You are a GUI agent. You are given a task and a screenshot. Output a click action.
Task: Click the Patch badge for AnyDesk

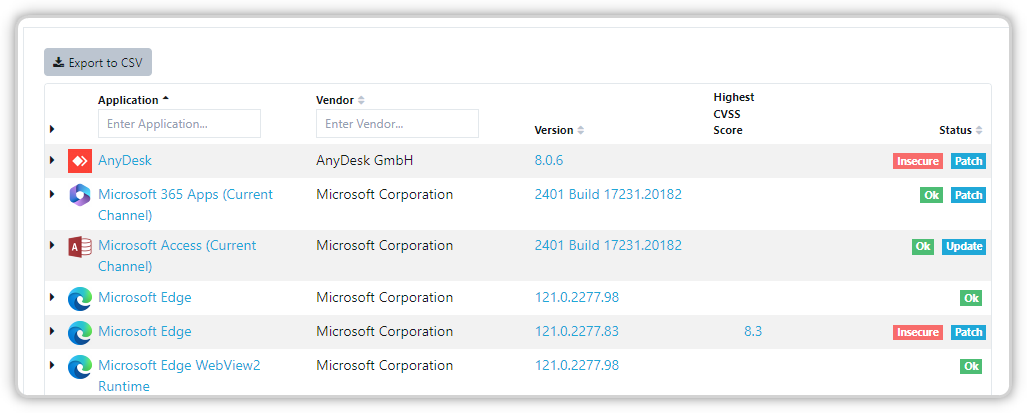click(x=968, y=161)
